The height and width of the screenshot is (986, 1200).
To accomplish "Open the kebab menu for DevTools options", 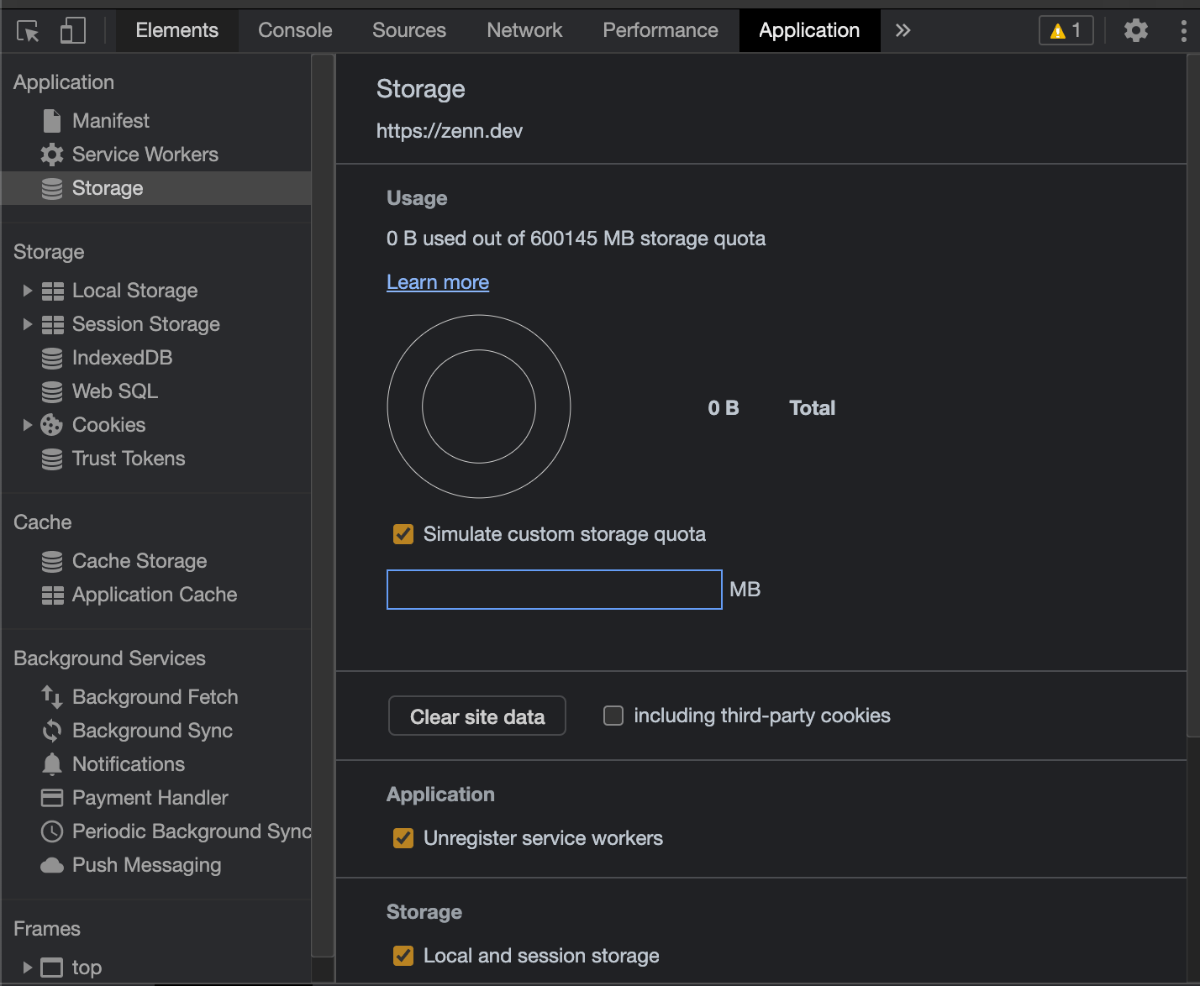I will [x=1184, y=30].
